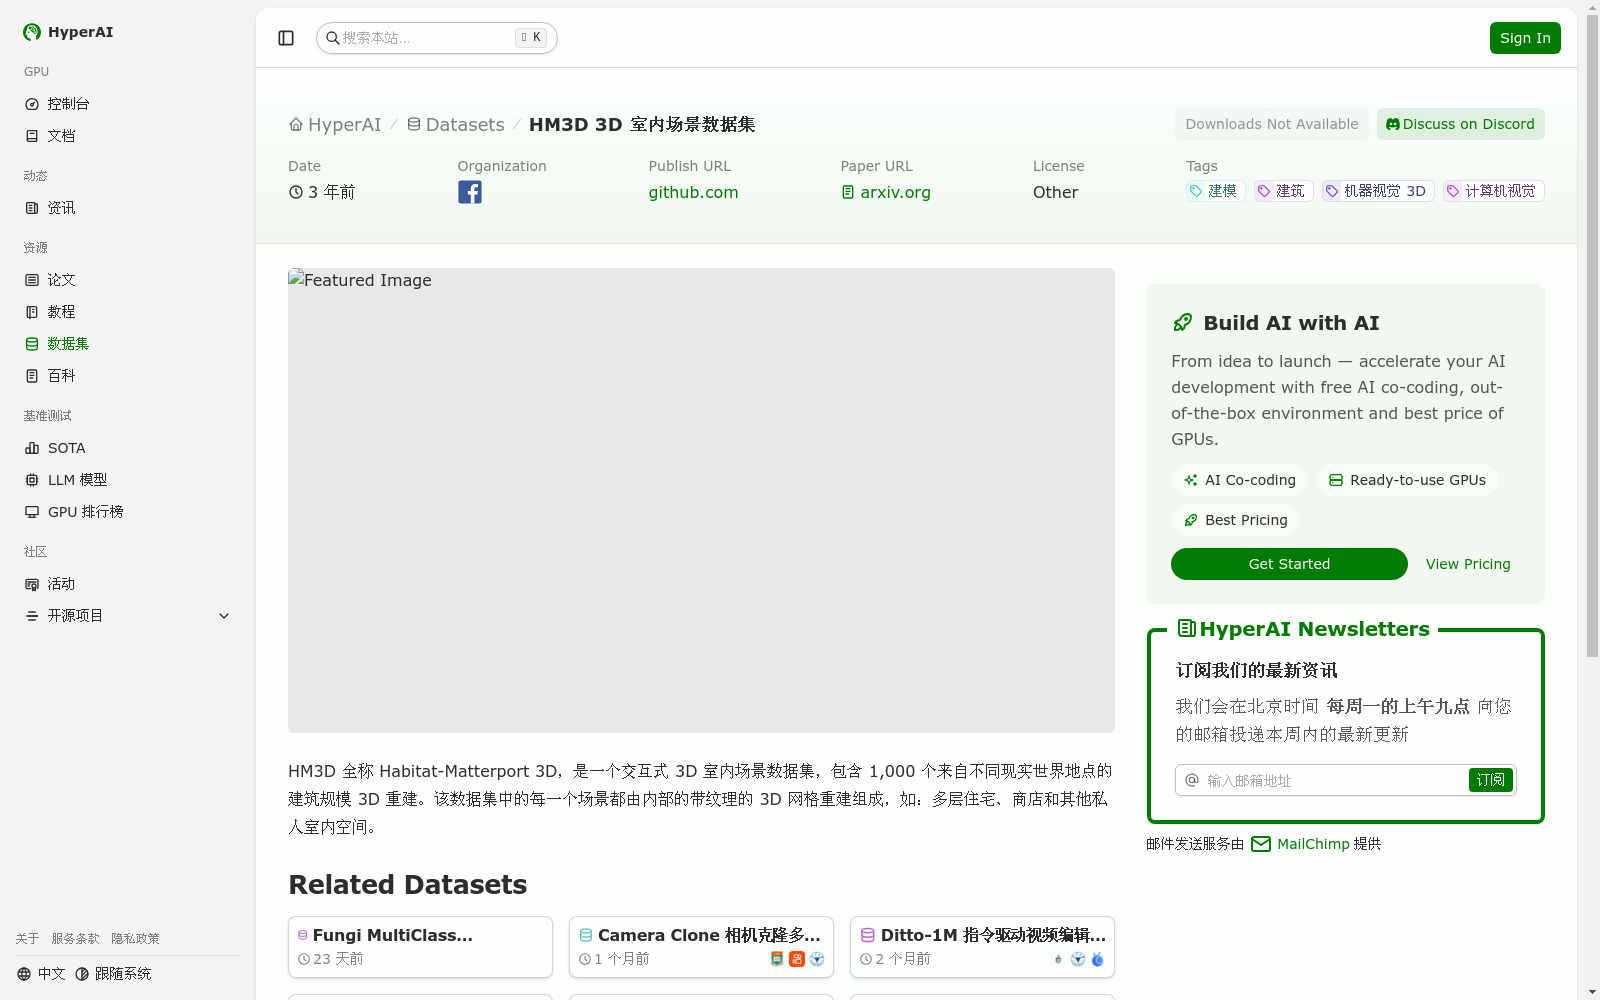Select the 计算机视觉 tag
This screenshot has width=1600, height=1000.
coord(1494,191)
